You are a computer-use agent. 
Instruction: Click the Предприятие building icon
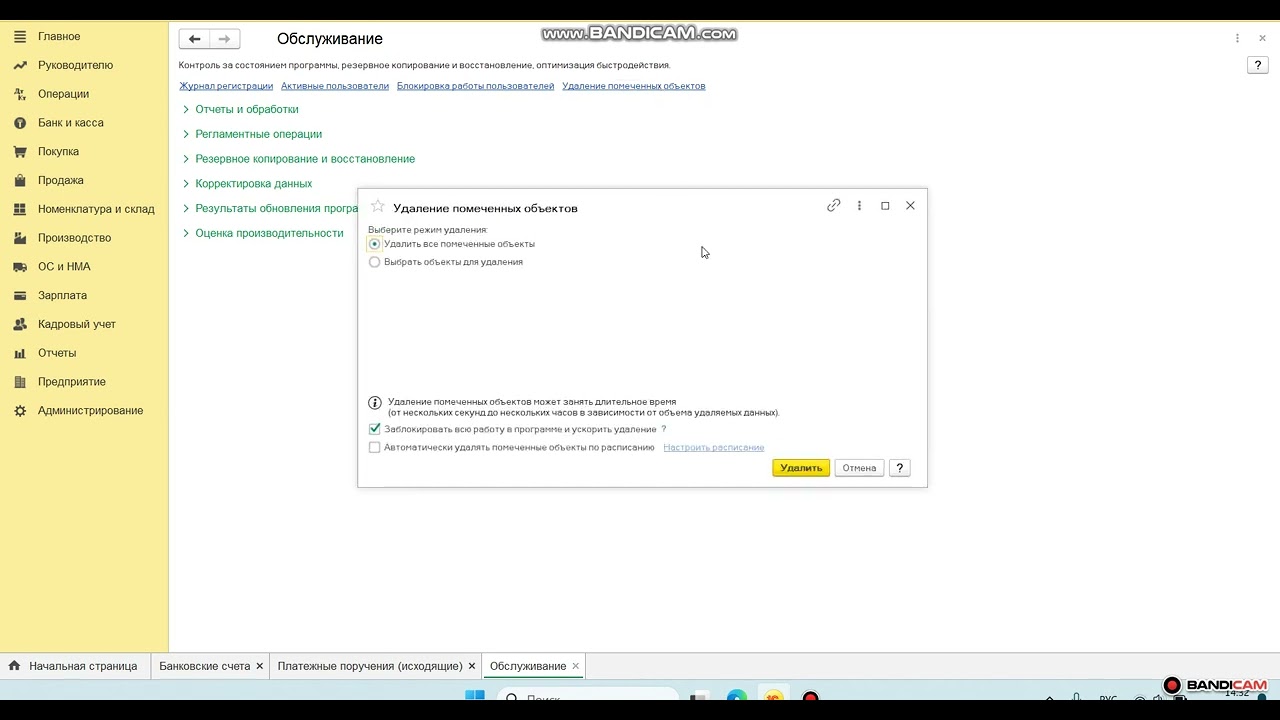[19, 382]
